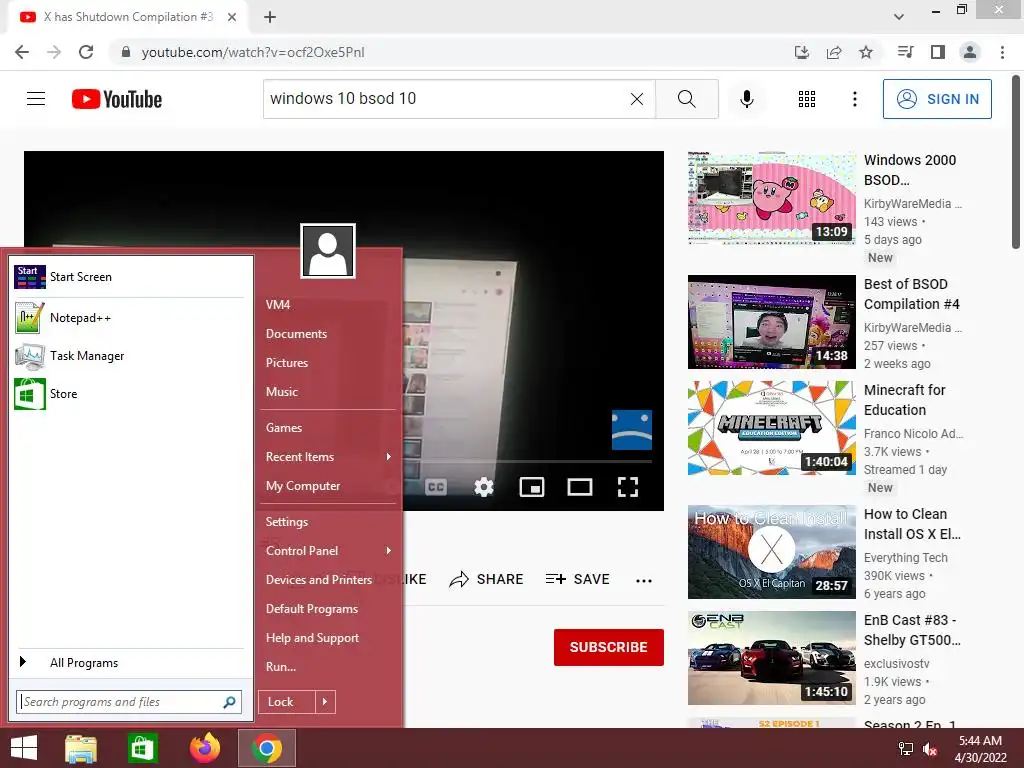Open the YouTube guide hamburger menu
This screenshot has height=768, width=1024.
point(36,99)
